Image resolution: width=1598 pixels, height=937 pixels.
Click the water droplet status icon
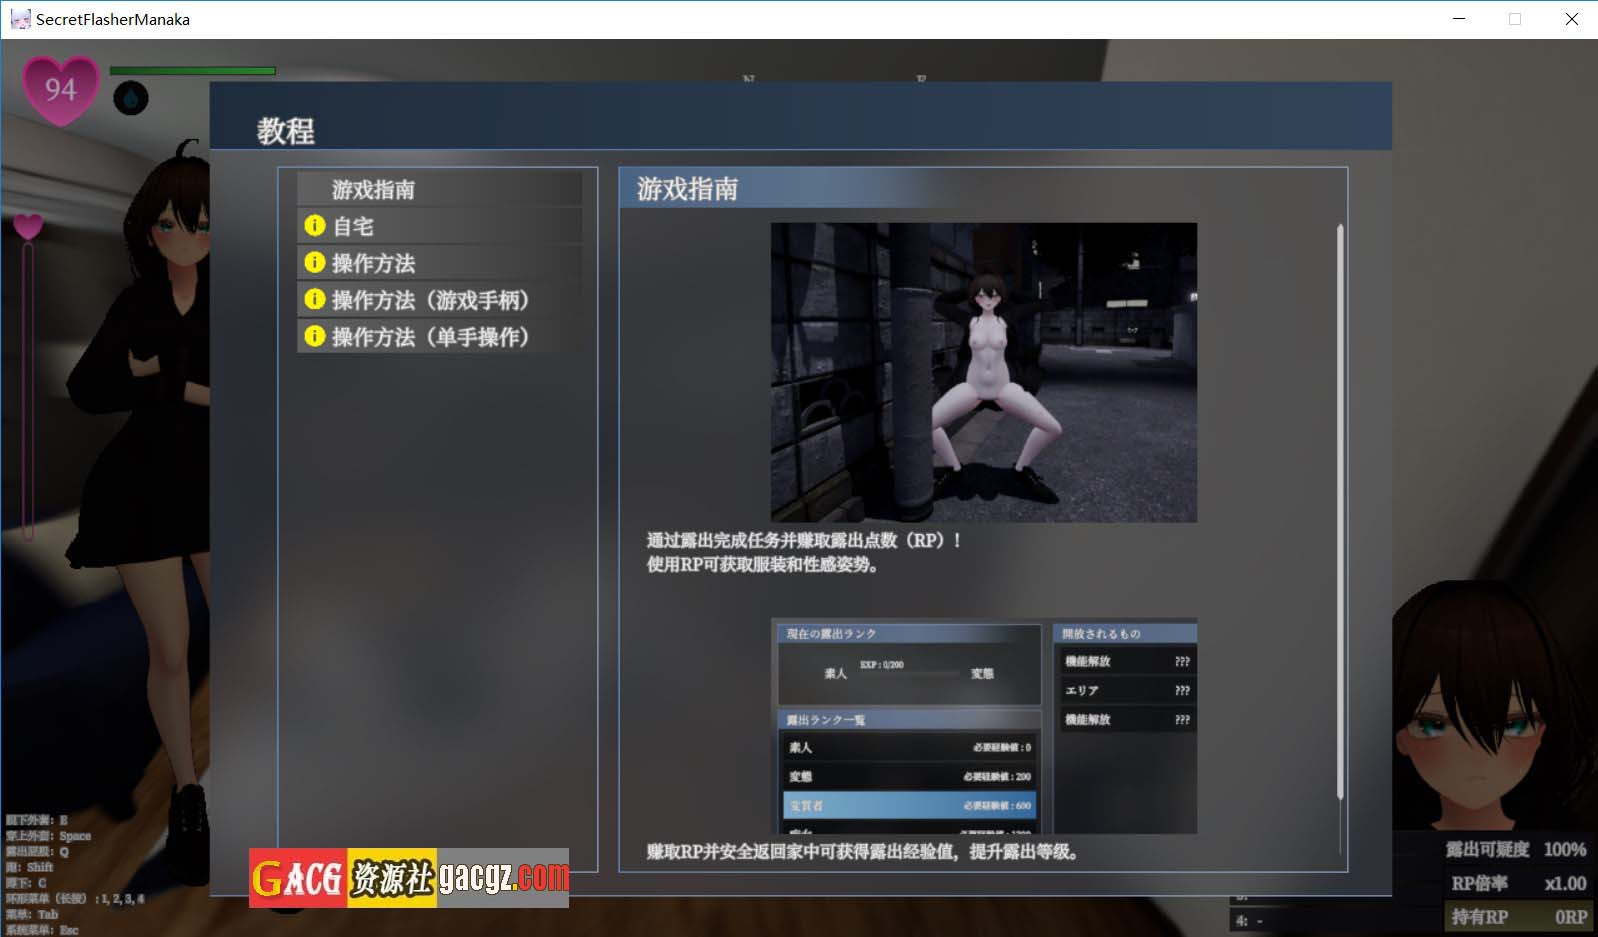coord(131,98)
